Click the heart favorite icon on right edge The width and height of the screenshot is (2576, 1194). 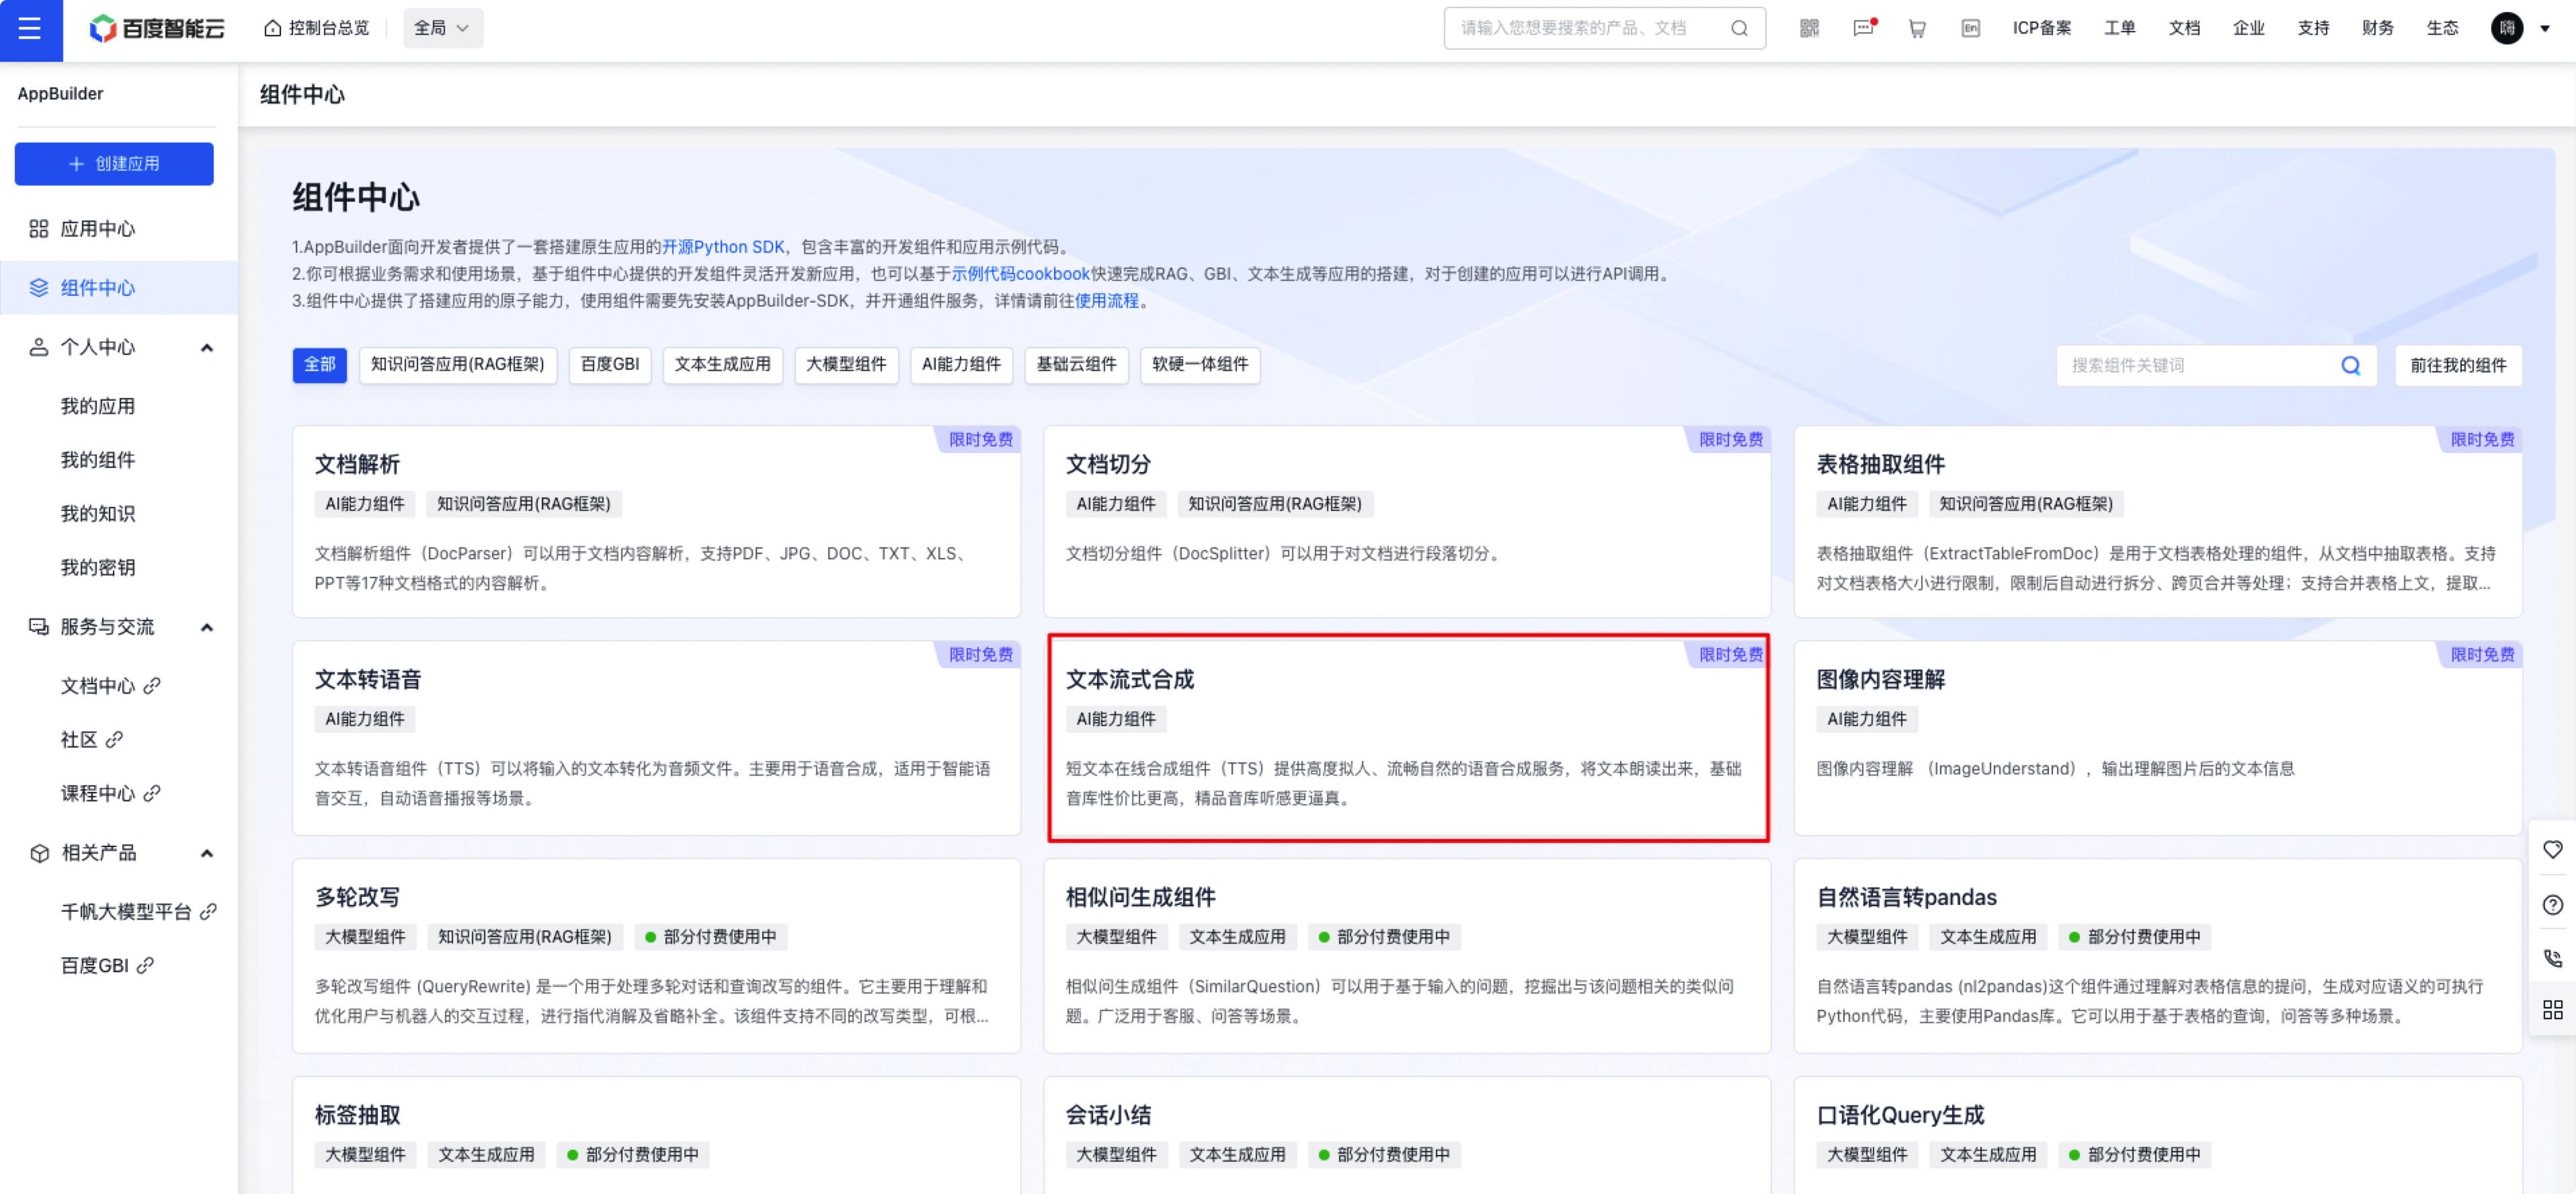(x=2552, y=850)
